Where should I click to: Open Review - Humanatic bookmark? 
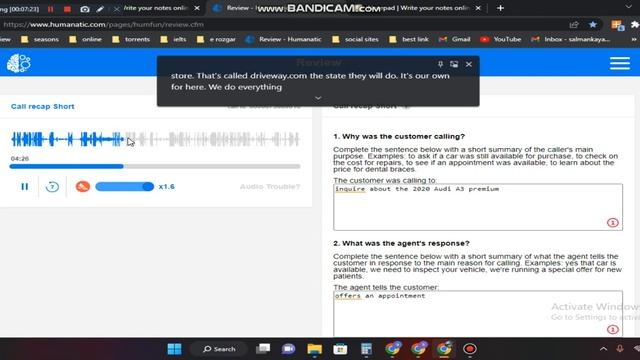tap(284, 39)
